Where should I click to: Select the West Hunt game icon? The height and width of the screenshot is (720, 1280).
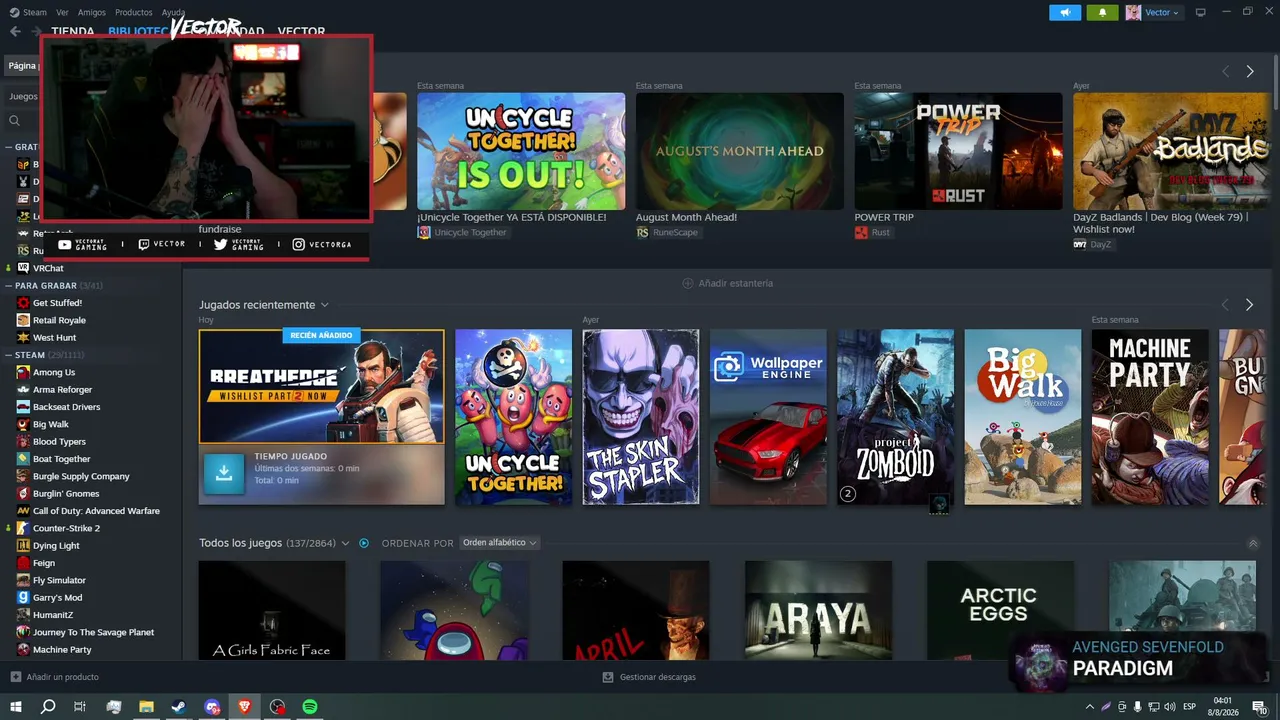coord(23,338)
